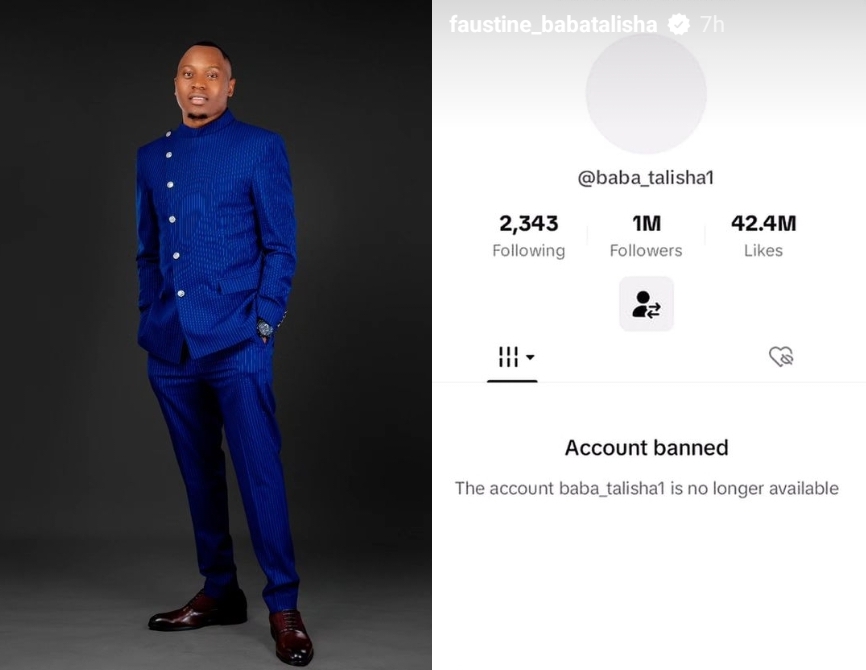Click the switch account person icon
The image size is (866, 670).
(x=646, y=304)
